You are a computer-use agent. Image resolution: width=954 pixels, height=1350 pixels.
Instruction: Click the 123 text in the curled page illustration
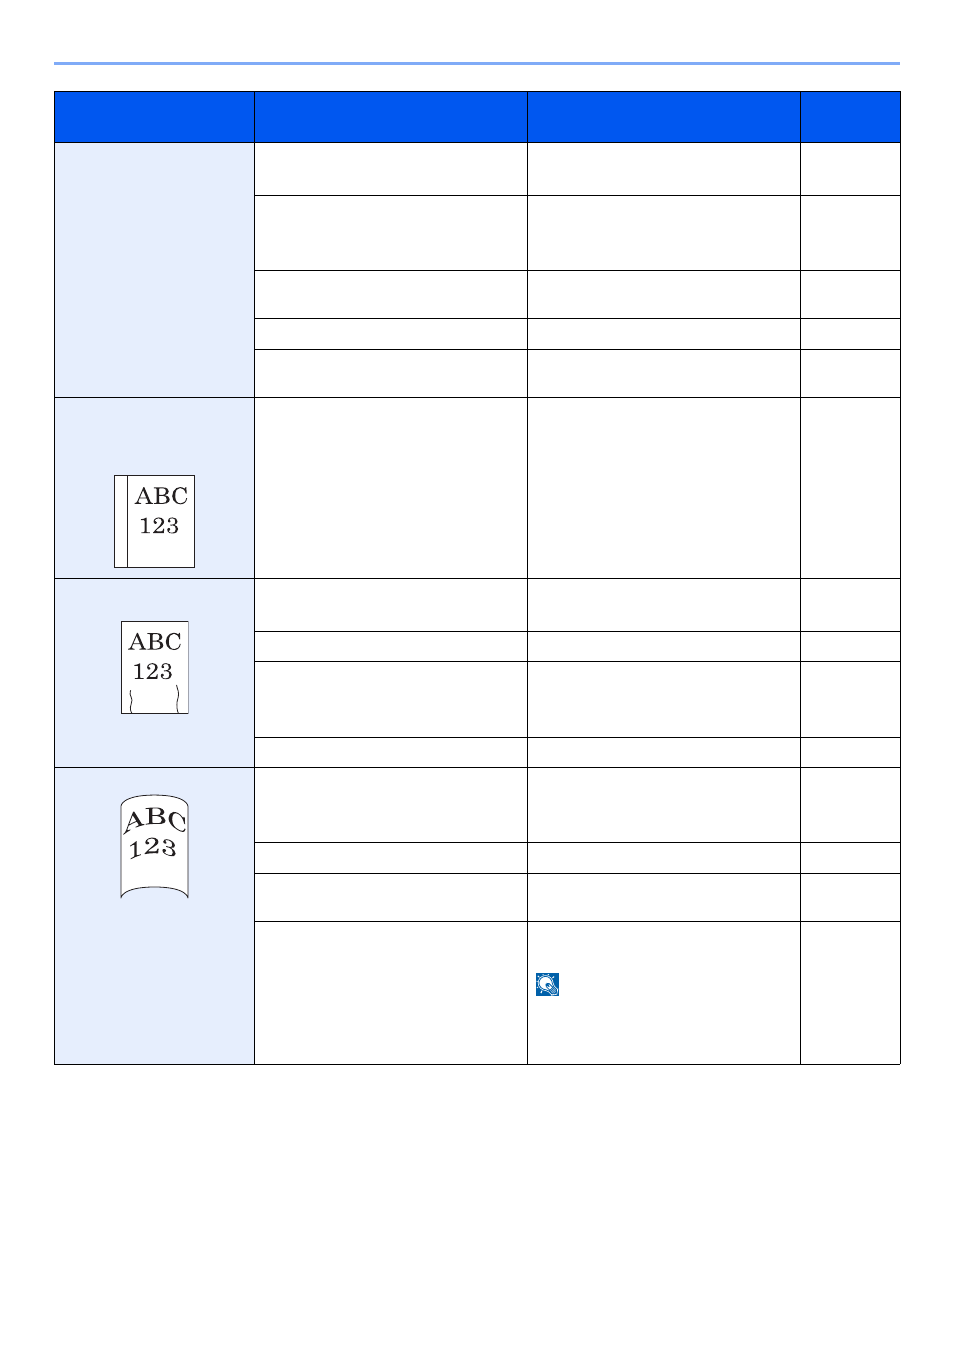coord(152,849)
